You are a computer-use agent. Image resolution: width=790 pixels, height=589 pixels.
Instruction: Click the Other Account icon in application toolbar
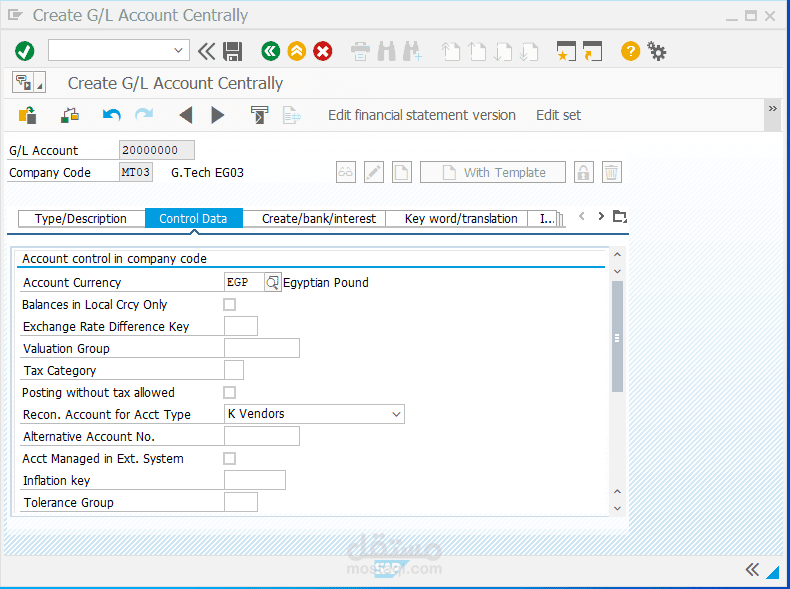click(28, 115)
